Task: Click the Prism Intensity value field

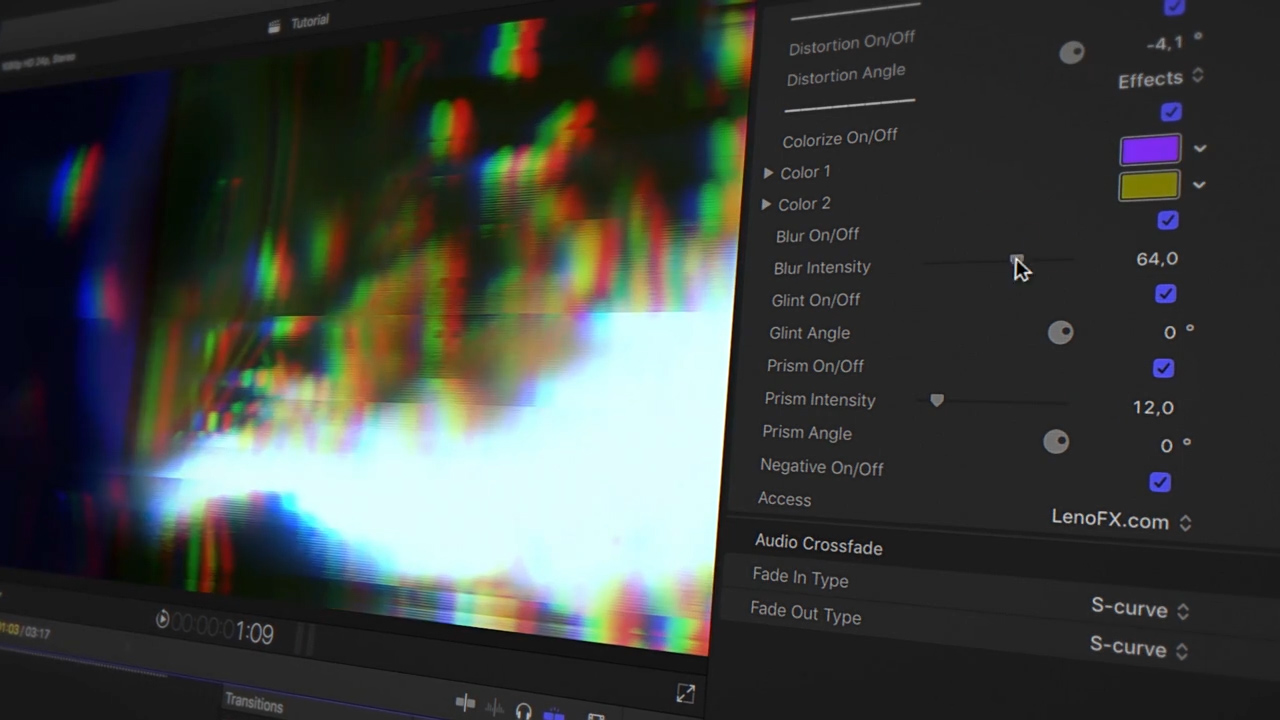Action: click(x=1153, y=407)
